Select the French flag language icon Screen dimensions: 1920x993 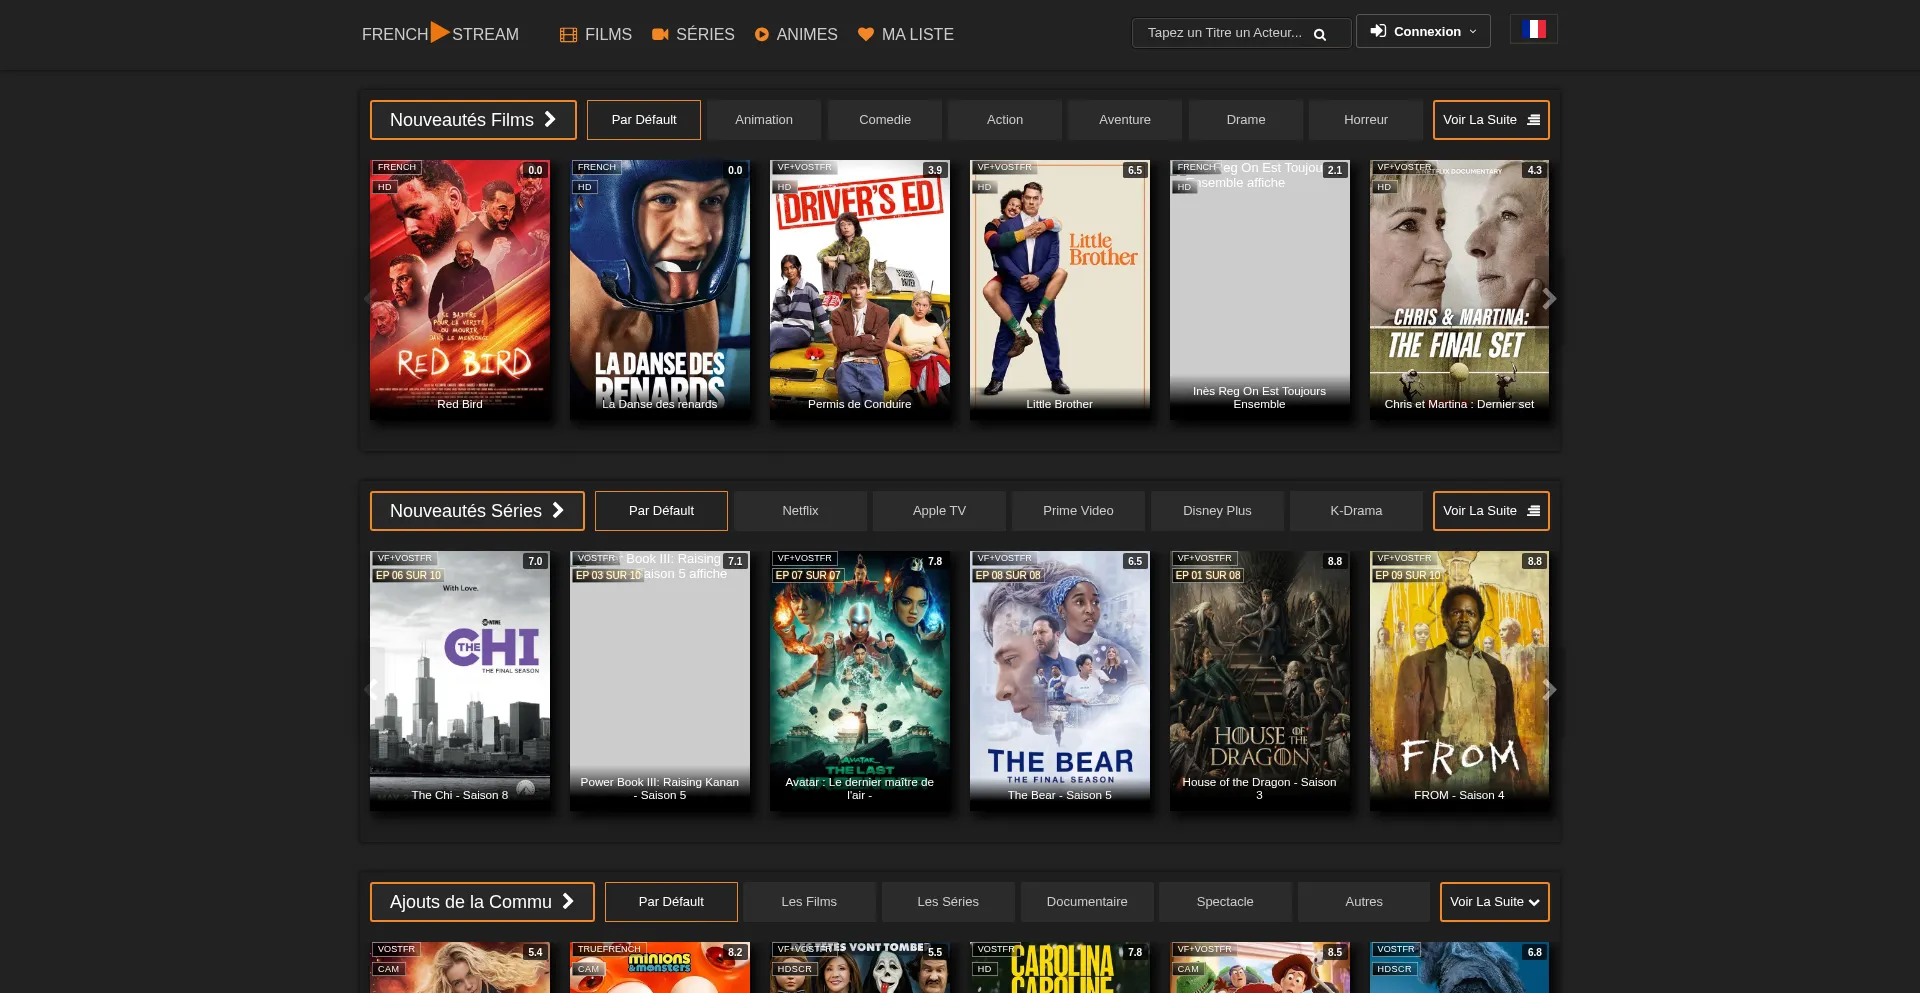coord(1534,30)
